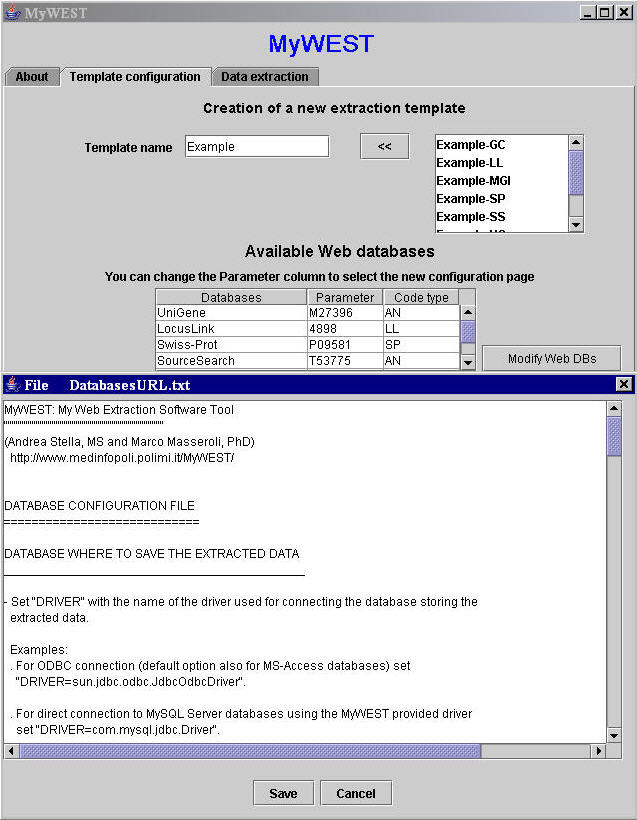Select Example-LL in template list
The width and height of the screenshot is (637, 820).
click(x=470, y=163)
